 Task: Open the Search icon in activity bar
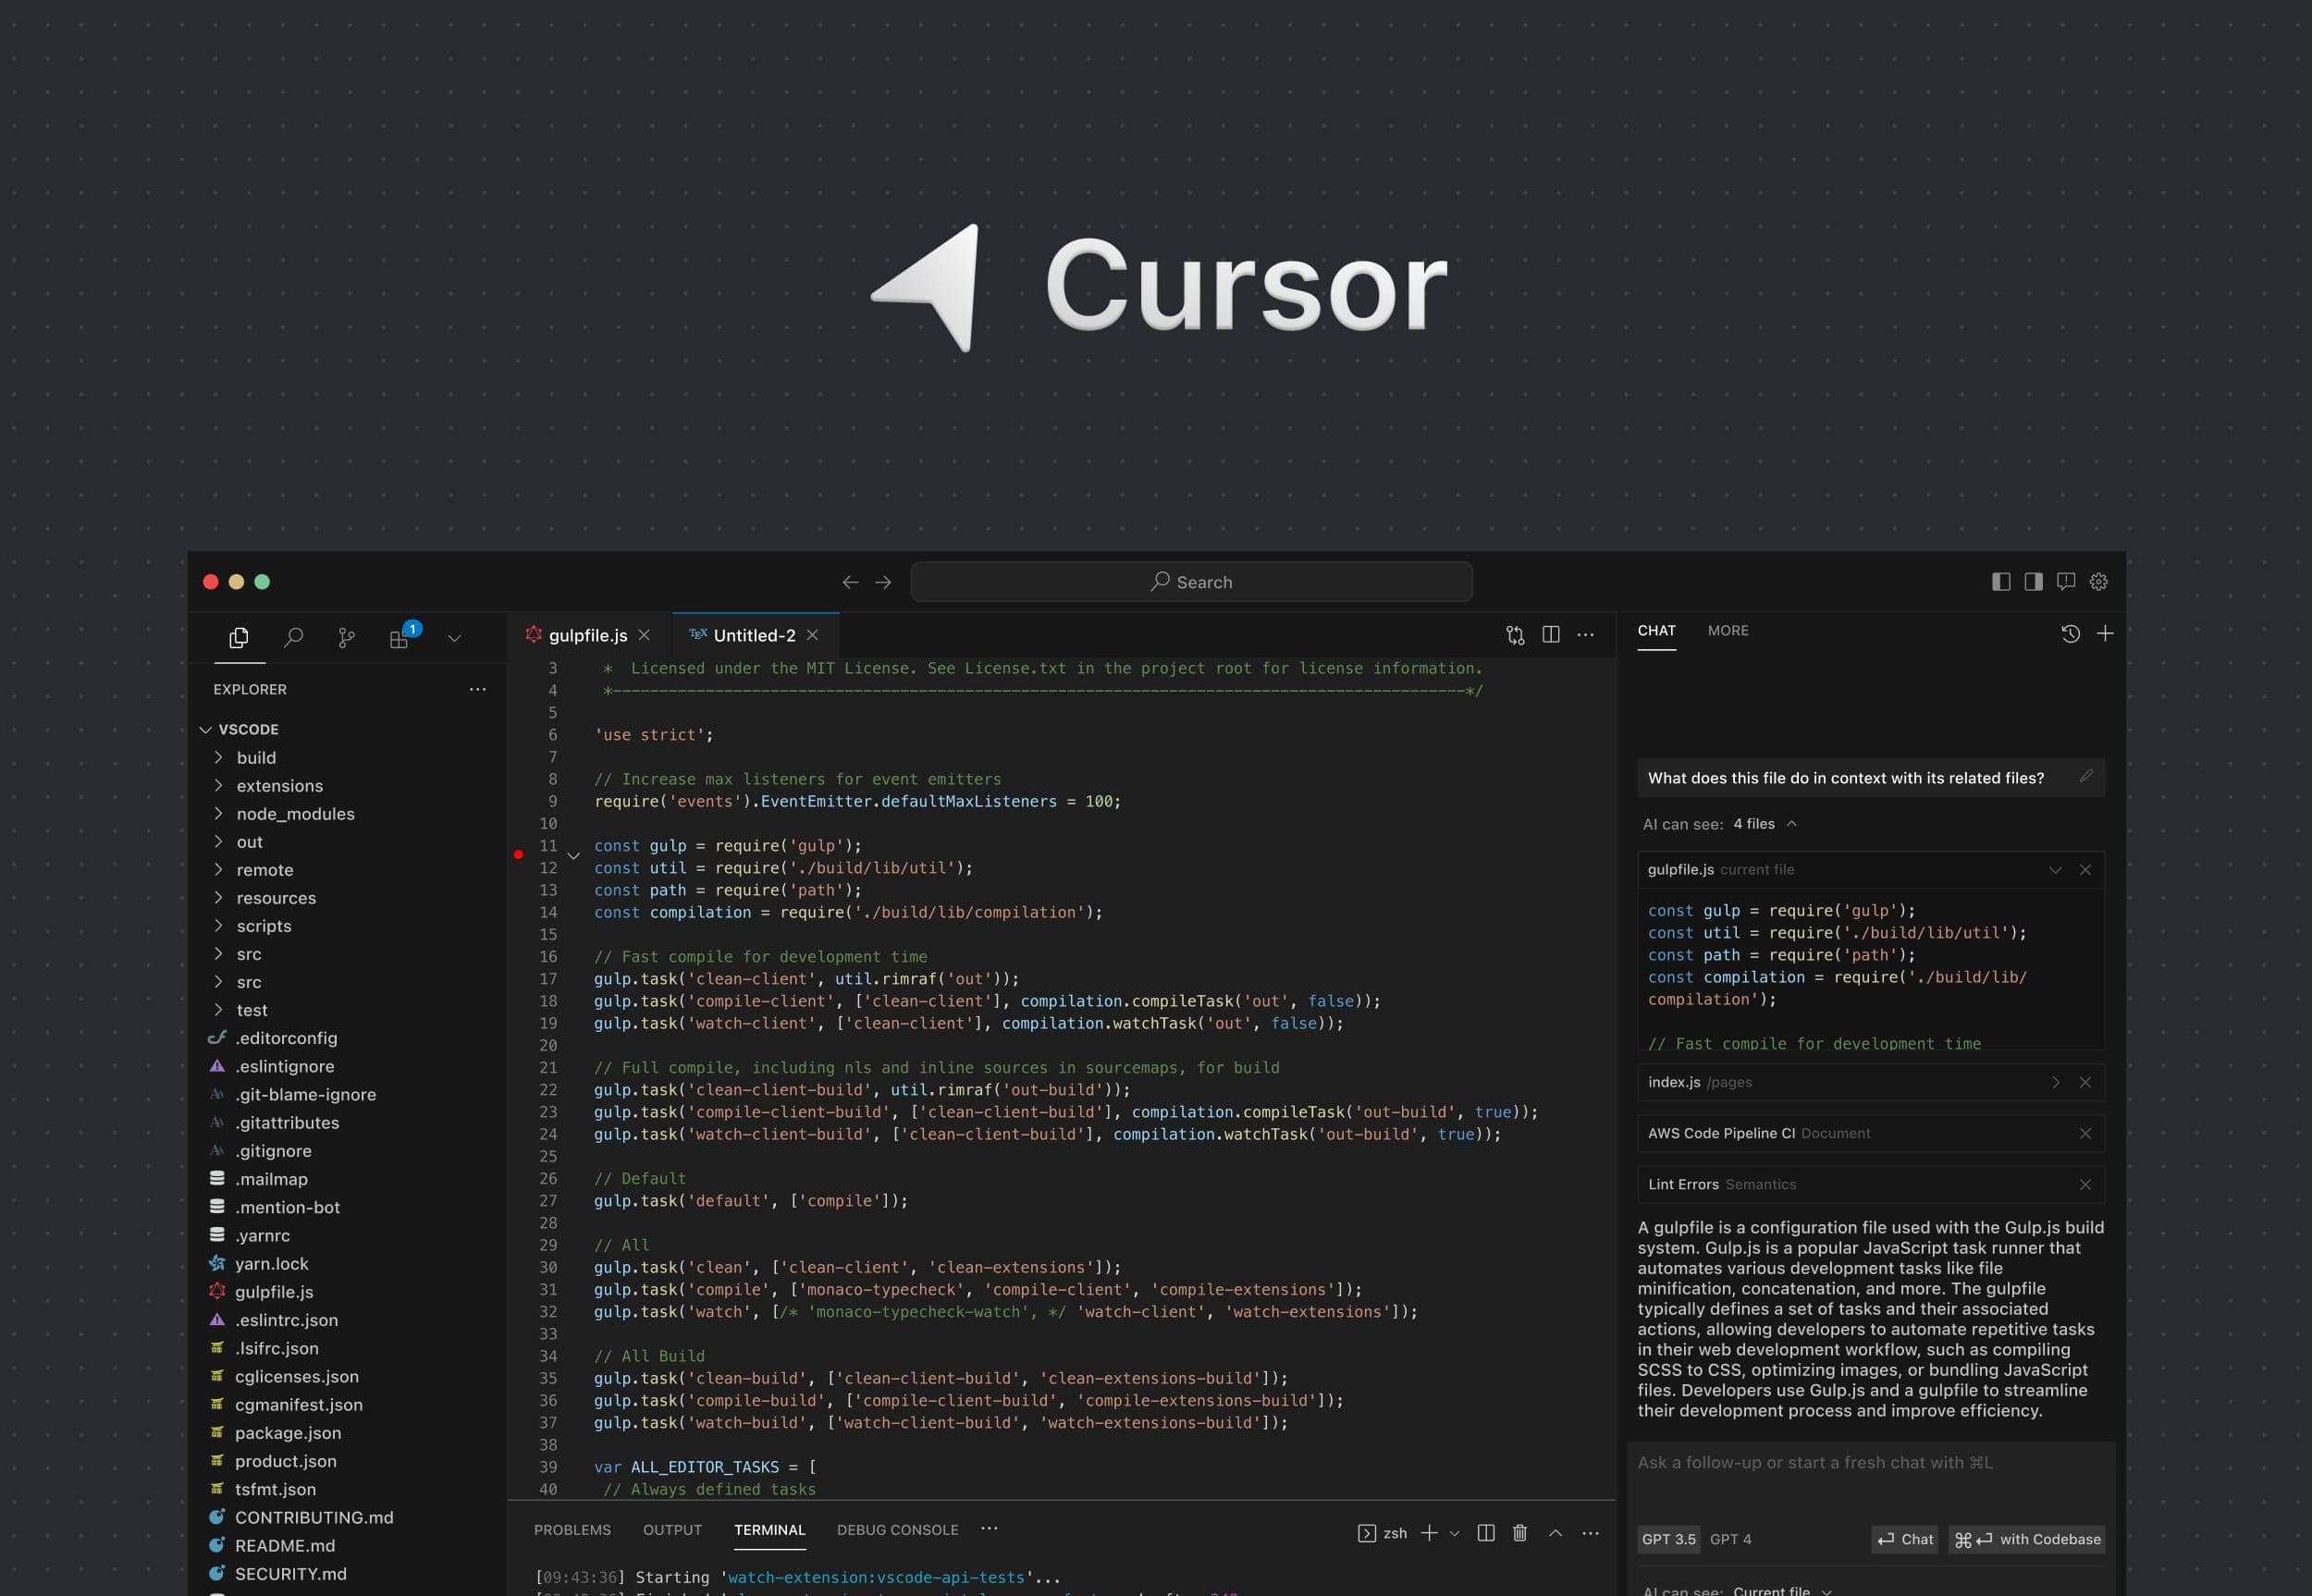click(x=293, y=637)
